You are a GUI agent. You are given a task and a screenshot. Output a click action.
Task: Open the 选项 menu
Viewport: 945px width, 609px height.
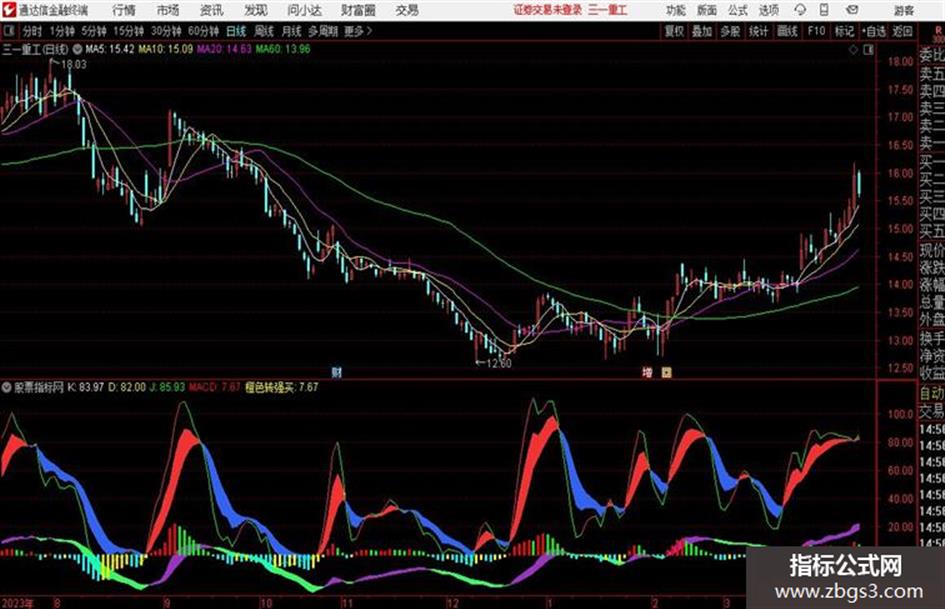pos(768,10)
